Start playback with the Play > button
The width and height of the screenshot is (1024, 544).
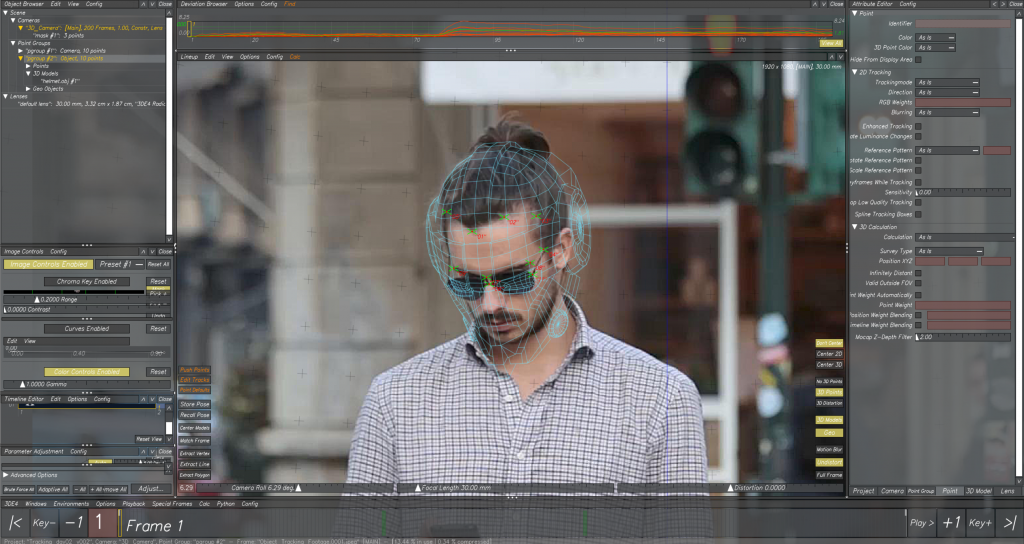pyautogui.click(x=921, y=523)
